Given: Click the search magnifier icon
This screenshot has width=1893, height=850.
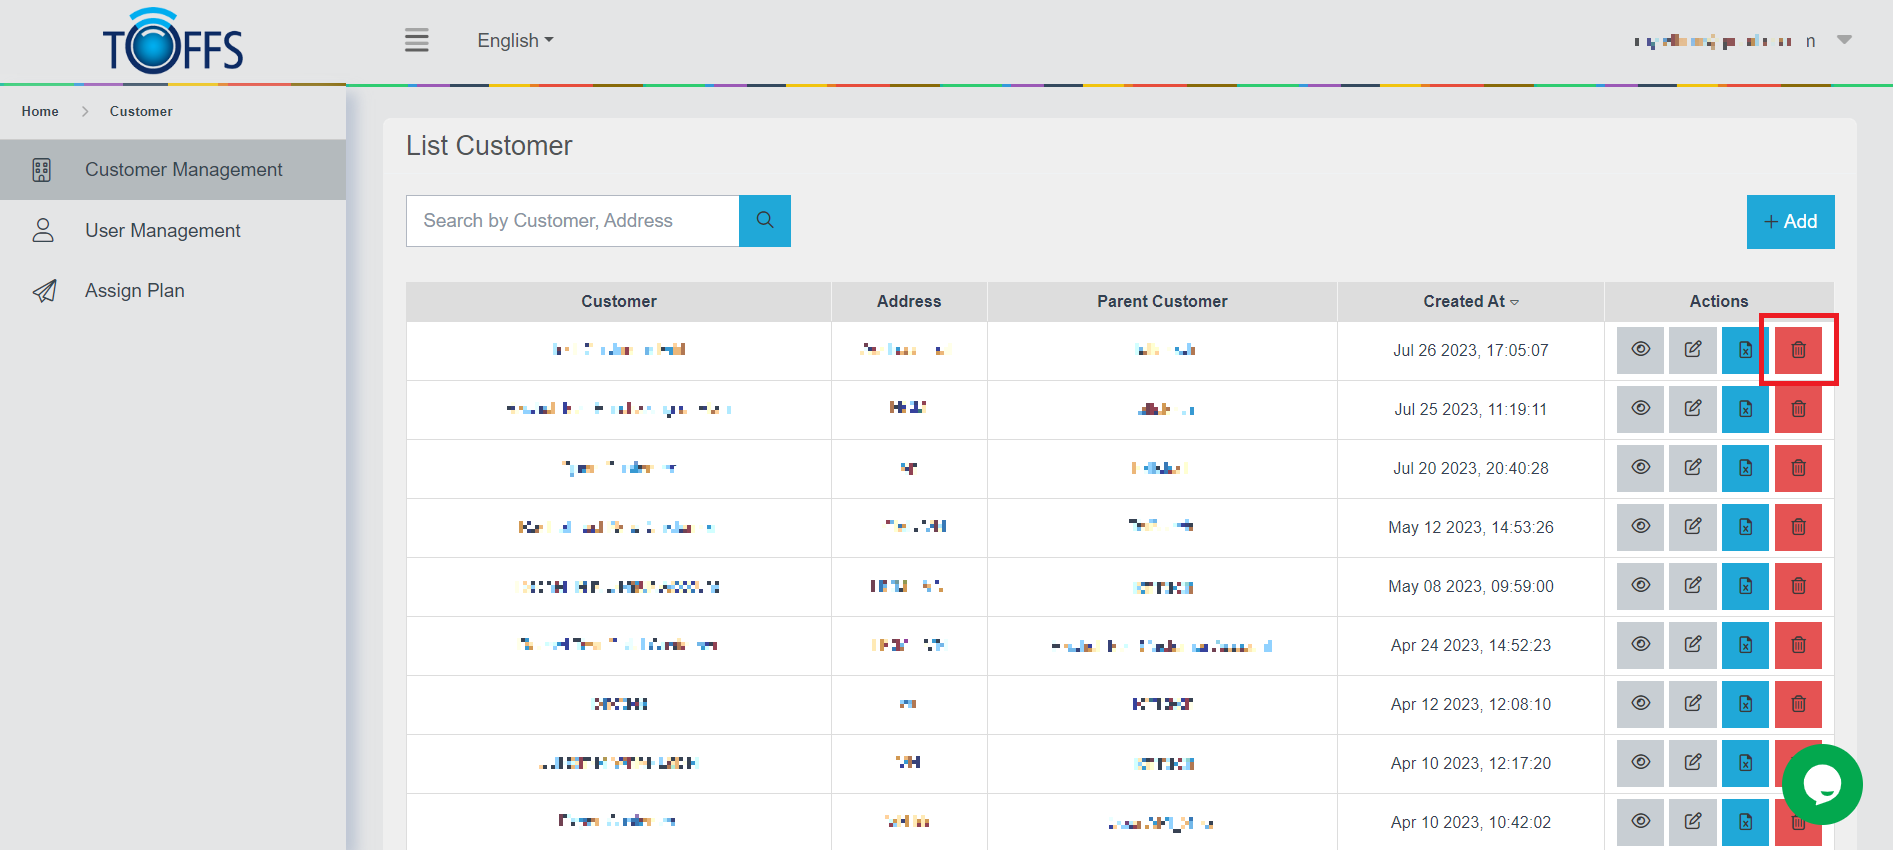Looking at the screenshot, I should 765,221.
